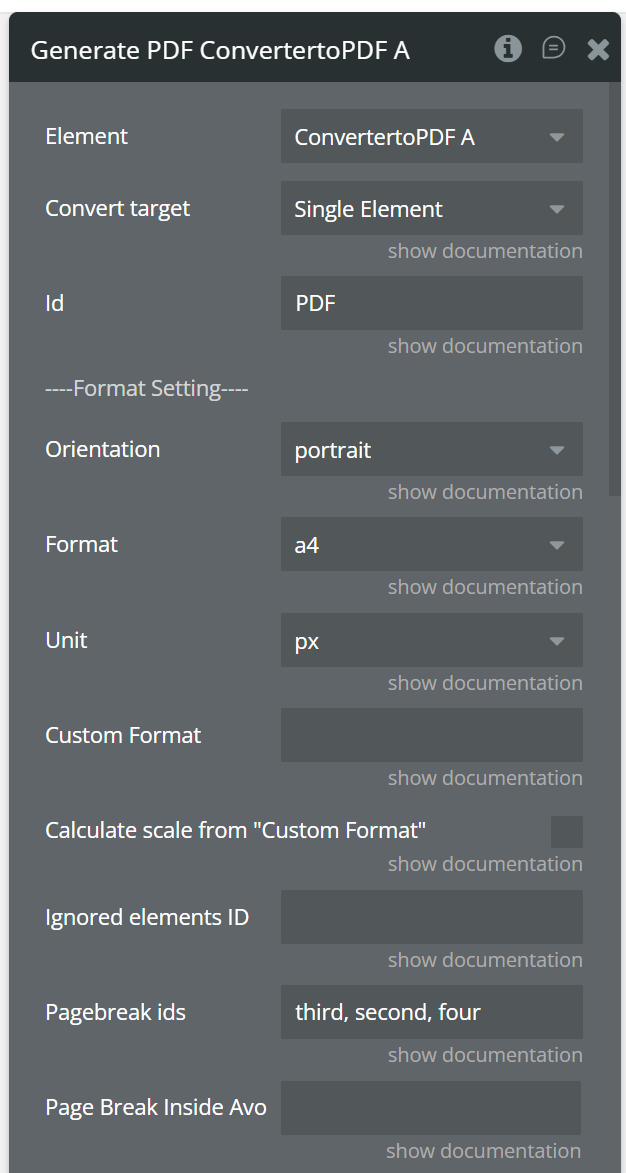Close the Generate PDF panel
Screen dimensions: 626x1173
coord(598,49)
